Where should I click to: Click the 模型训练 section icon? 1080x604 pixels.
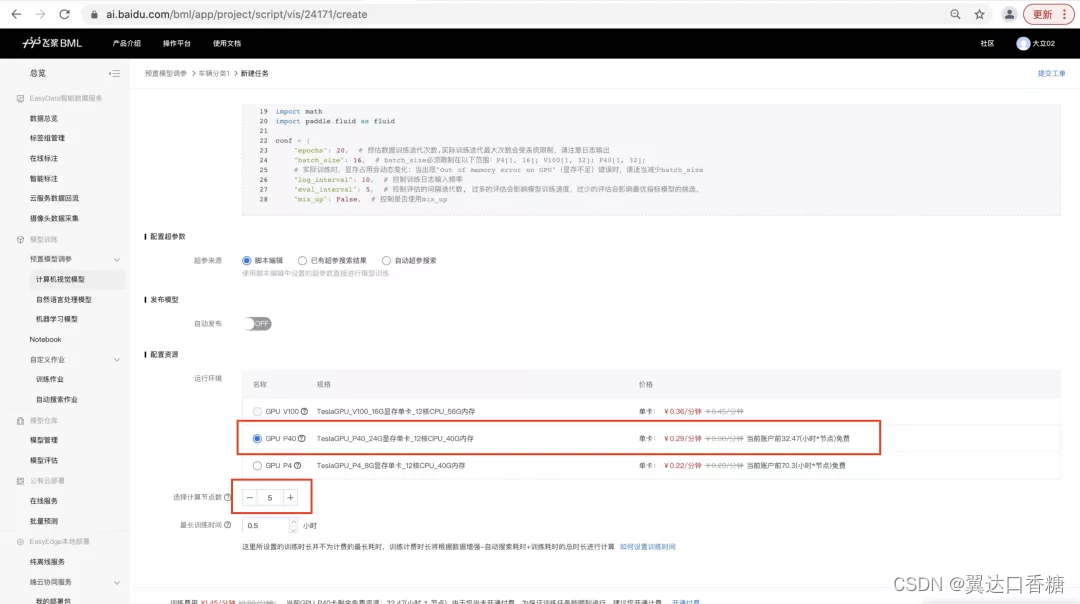coord(20,240)
